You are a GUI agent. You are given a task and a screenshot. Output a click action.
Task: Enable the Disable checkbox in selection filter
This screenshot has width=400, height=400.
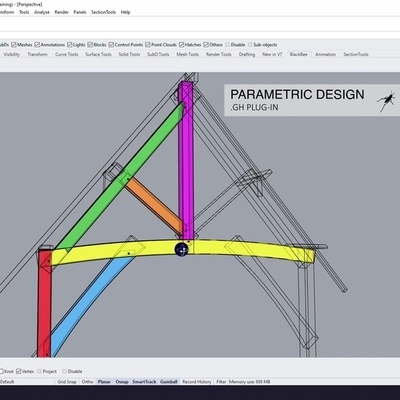pos(227,45)
